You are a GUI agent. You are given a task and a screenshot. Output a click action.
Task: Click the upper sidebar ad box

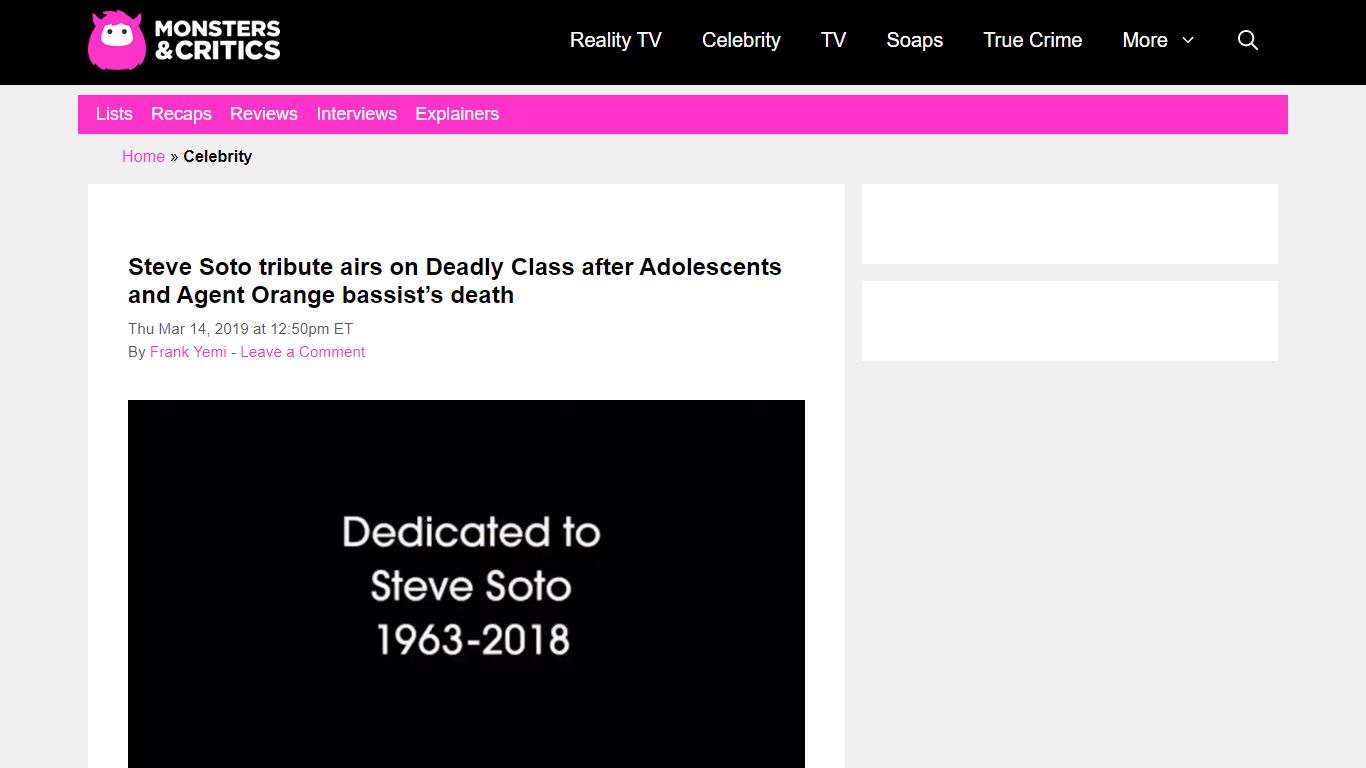[1070, 224]
